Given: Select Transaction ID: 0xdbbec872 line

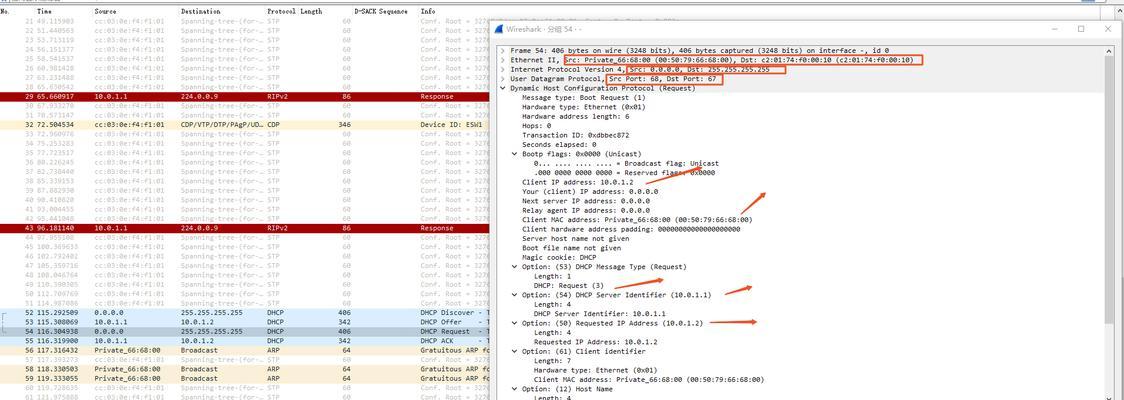Looking at the screenshot, I should pos(576,135).
